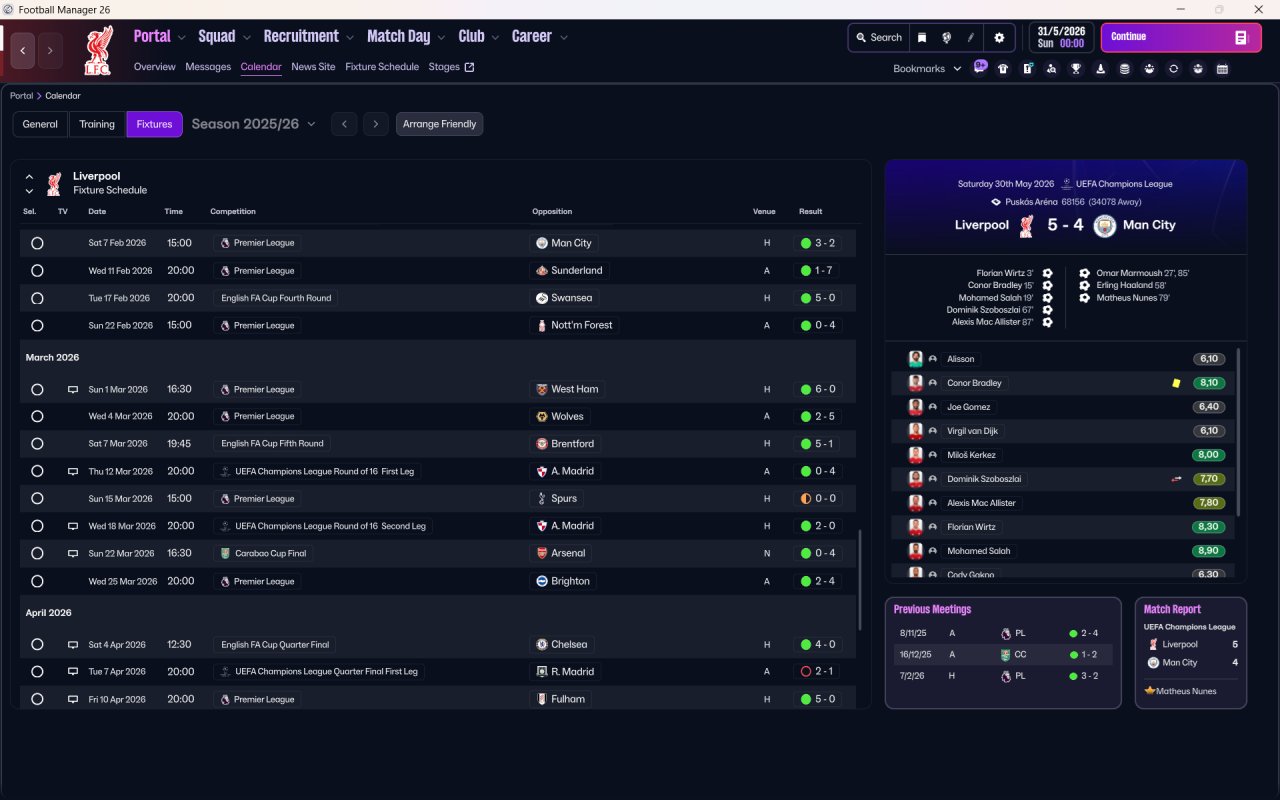Click the Portal breadcrumb link
Viewport: 1280px width, 800px height.
coord(21,96)
